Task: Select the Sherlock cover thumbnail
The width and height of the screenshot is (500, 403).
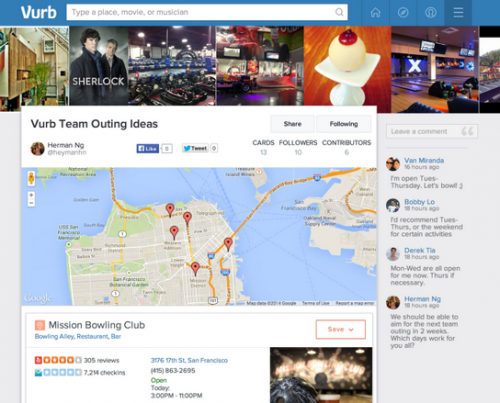Action: point(99,66)
